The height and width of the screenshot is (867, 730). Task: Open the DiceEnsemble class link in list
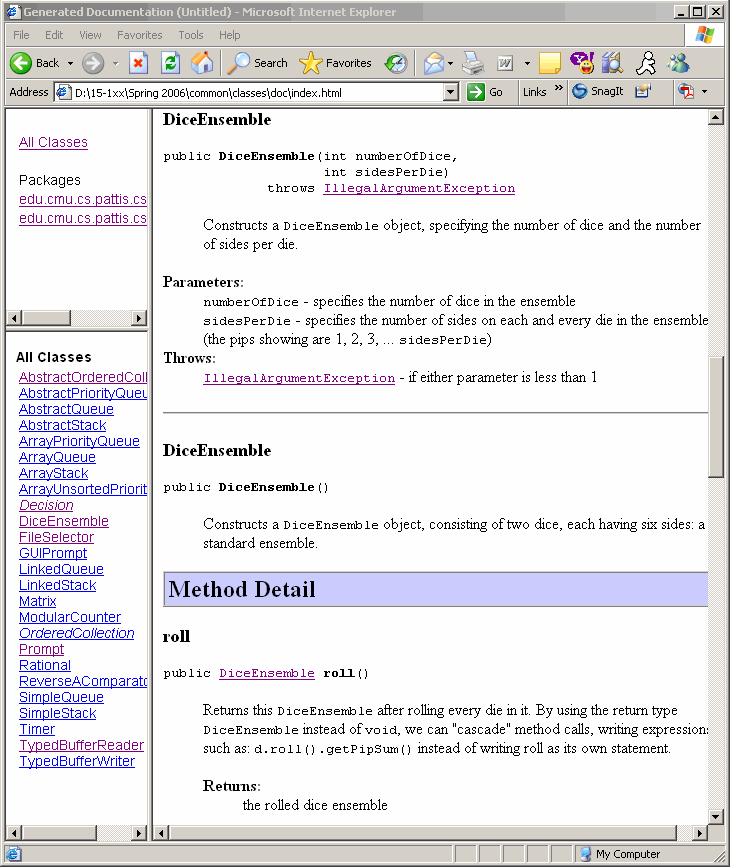[x=64, y=521]
